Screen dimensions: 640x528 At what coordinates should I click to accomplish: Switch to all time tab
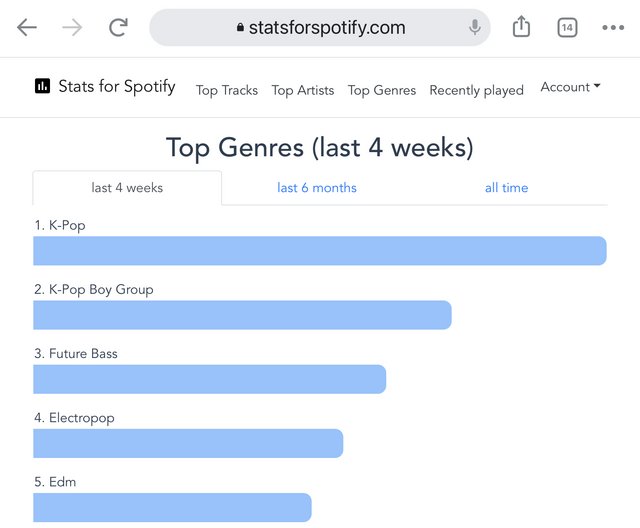(x=506, y=188)
